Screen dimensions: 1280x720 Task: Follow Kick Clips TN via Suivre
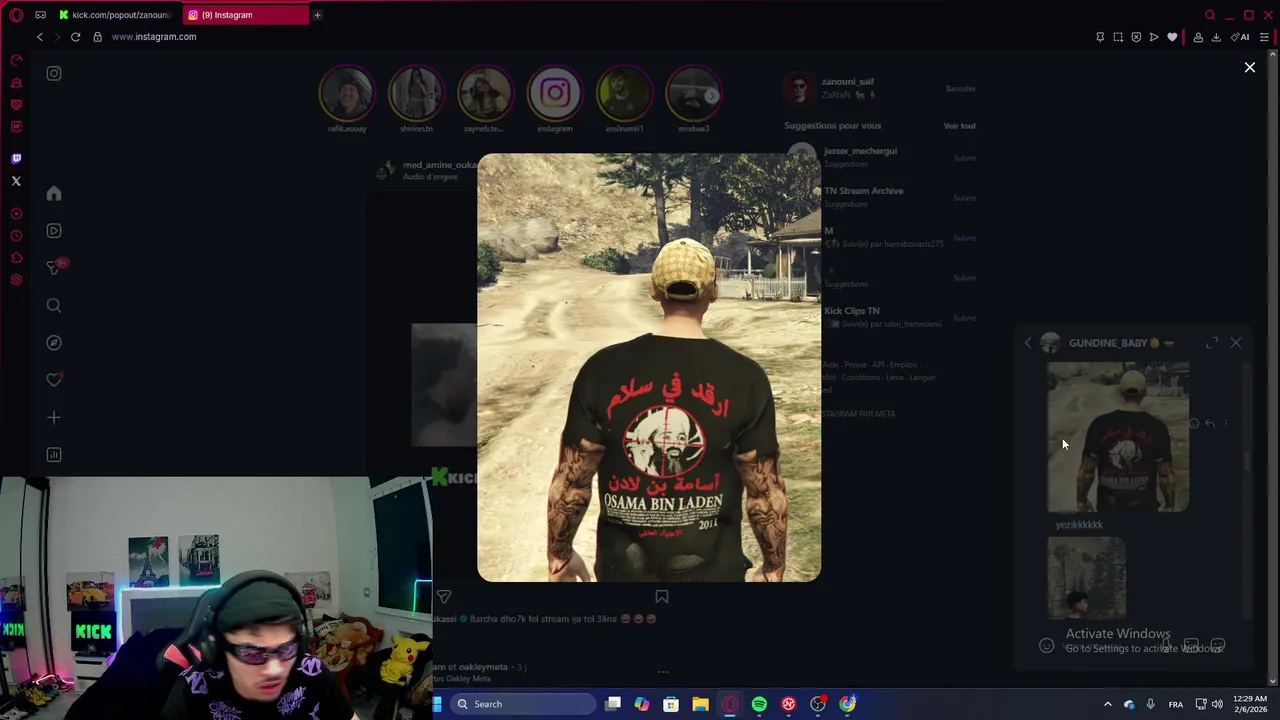964,318
